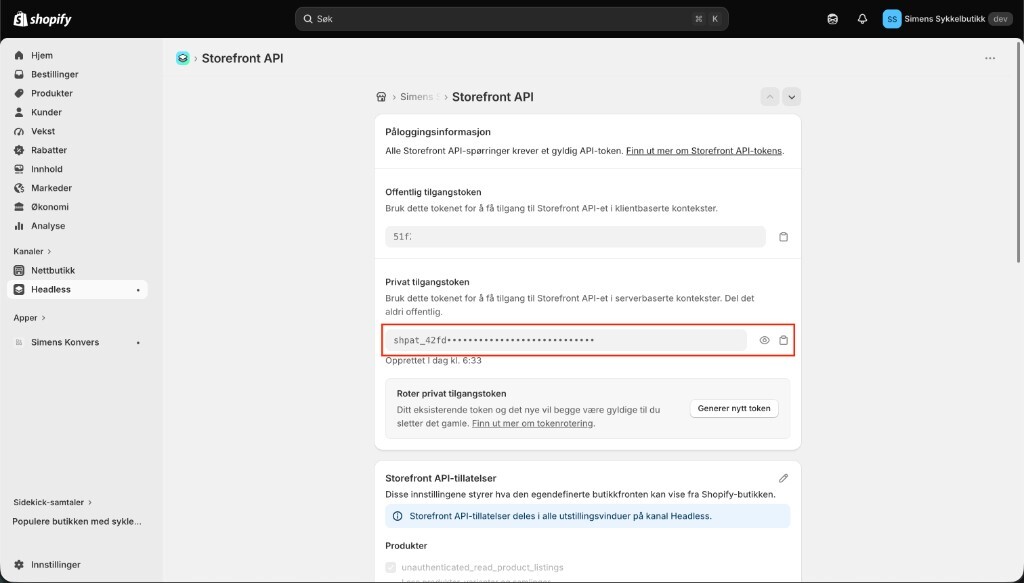The height and width of the screenshot is (583, 1024).
Task: Click the Innhold sidebar icon
Action: tap(19, 169)
